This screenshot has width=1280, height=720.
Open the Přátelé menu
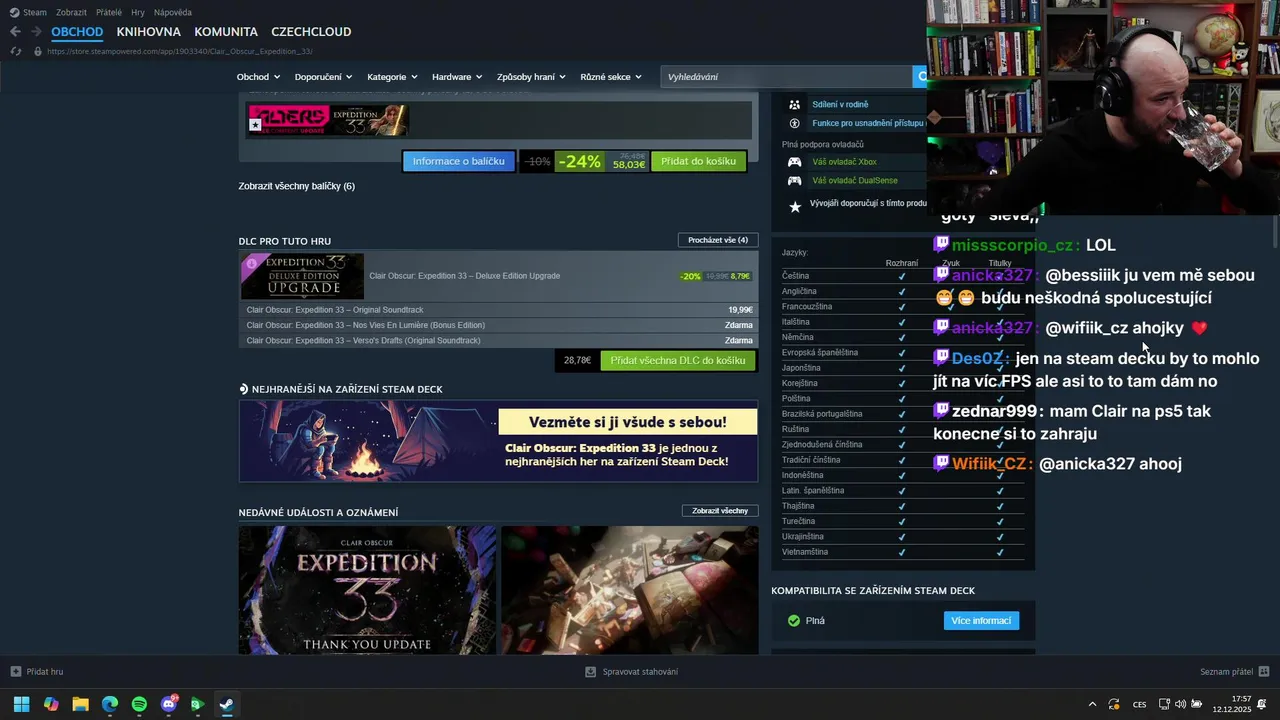(109, 12)
